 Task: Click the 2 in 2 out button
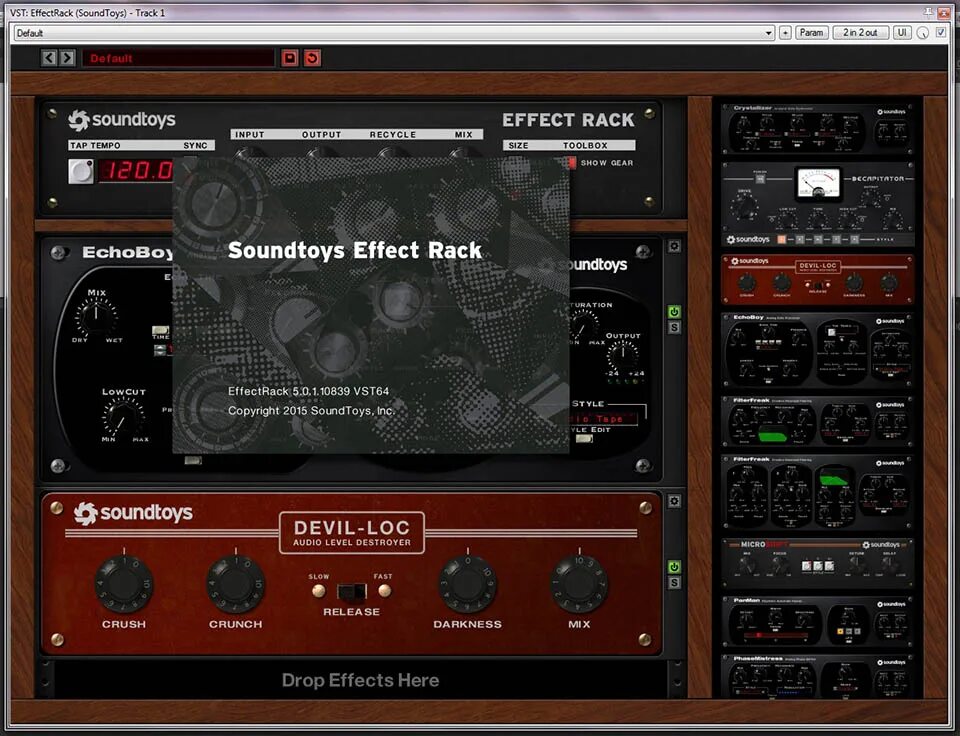click(x=860, y=33)
